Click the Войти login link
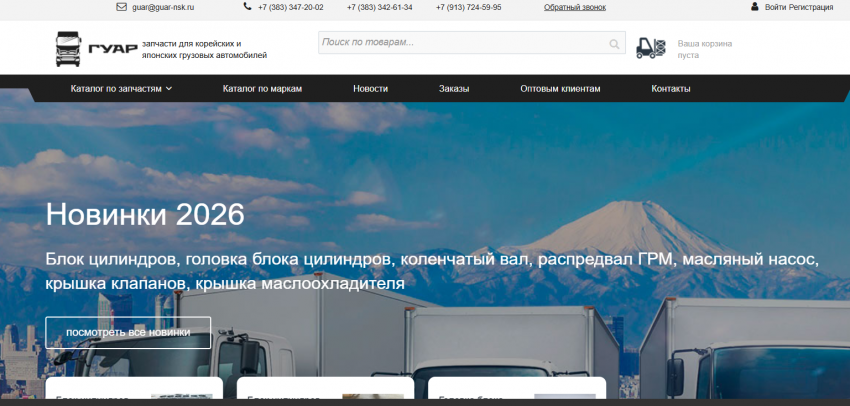The width and height of the screenshot is (850, 406). pyautogui.click(x=777, y=7)
